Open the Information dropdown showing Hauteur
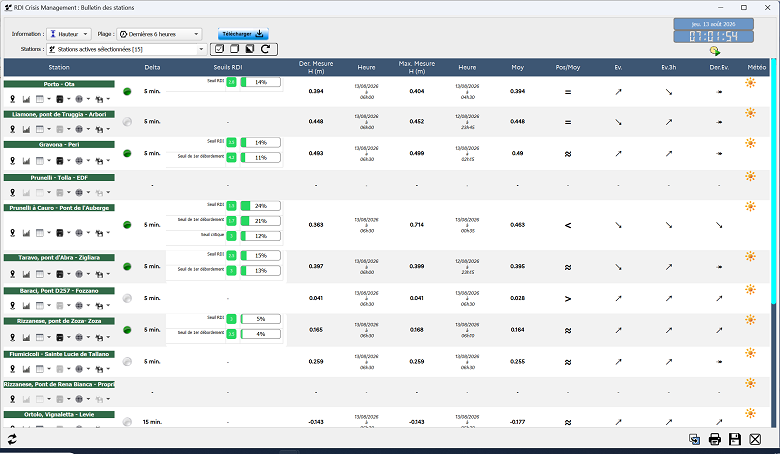Screen dimensions: 780x454 (69, 34)
